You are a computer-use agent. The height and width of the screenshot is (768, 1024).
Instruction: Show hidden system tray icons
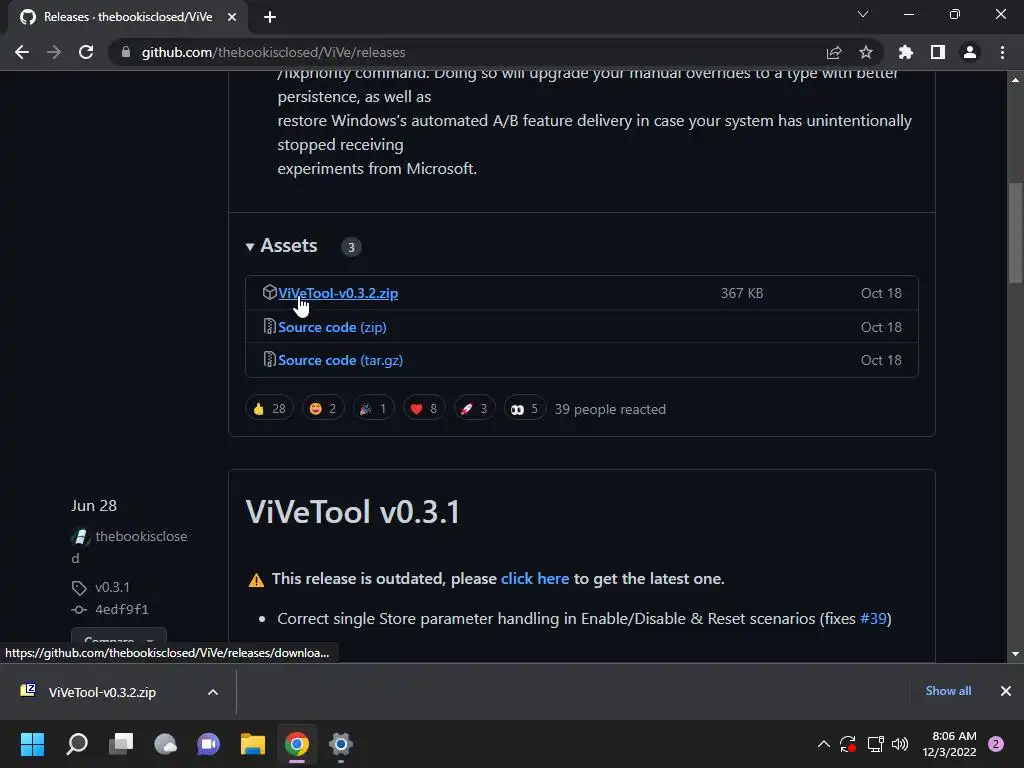click(x=824, y=744)
